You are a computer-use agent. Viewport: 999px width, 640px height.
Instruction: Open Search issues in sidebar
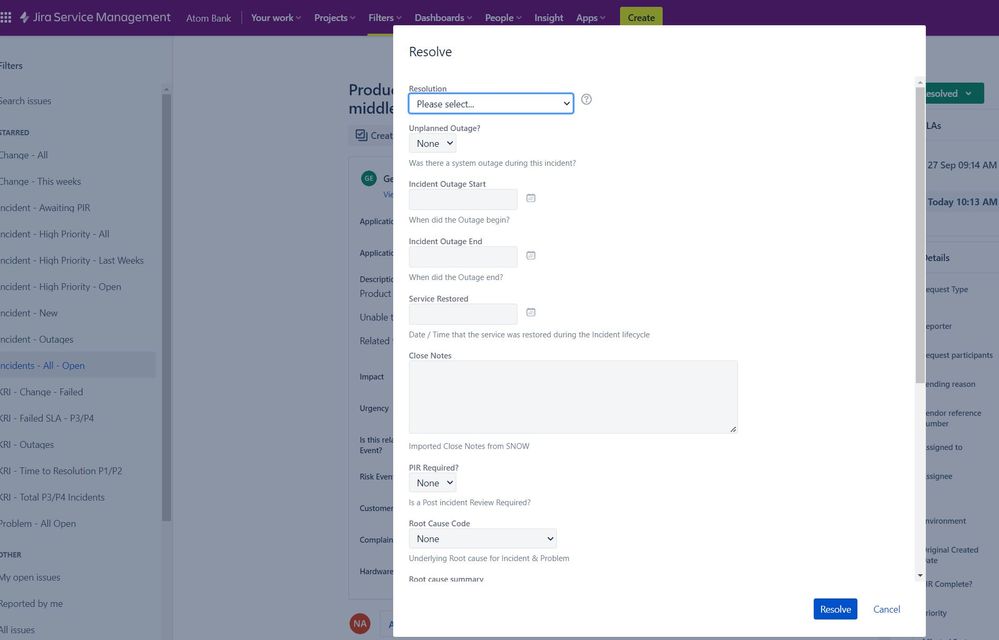coord(25,101)
